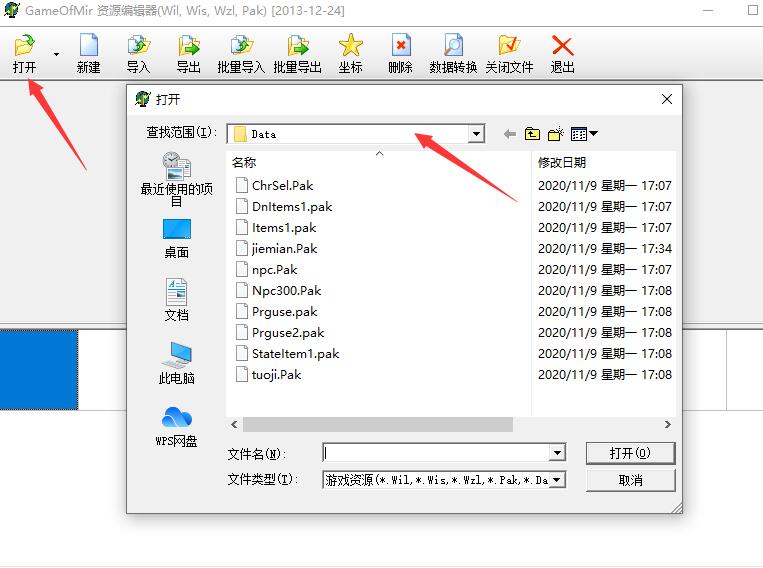Image resolution: width=763 pixels, height=568 pixels.
Task: Click the file list's right scroll arrow
Action: click(x=668, y=424)
